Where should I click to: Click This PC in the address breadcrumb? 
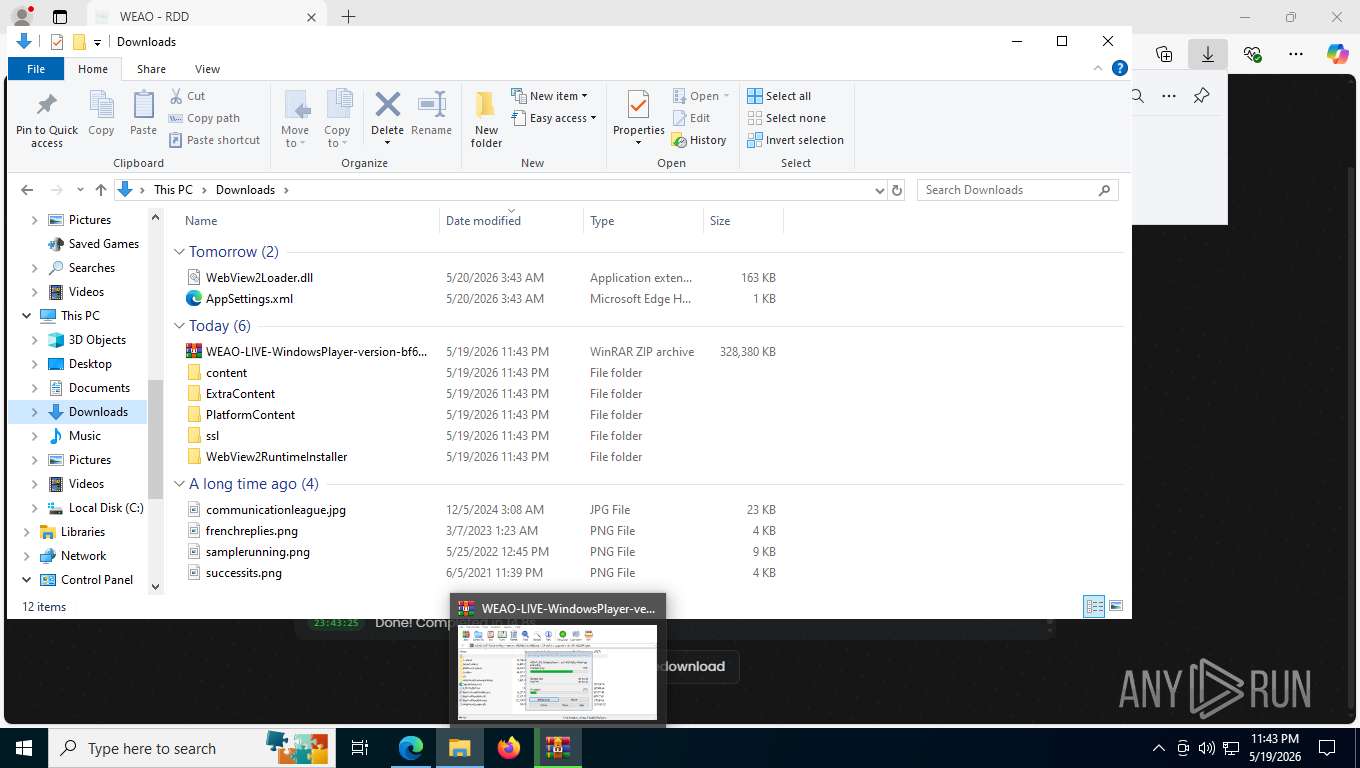(x=173, y=190)
